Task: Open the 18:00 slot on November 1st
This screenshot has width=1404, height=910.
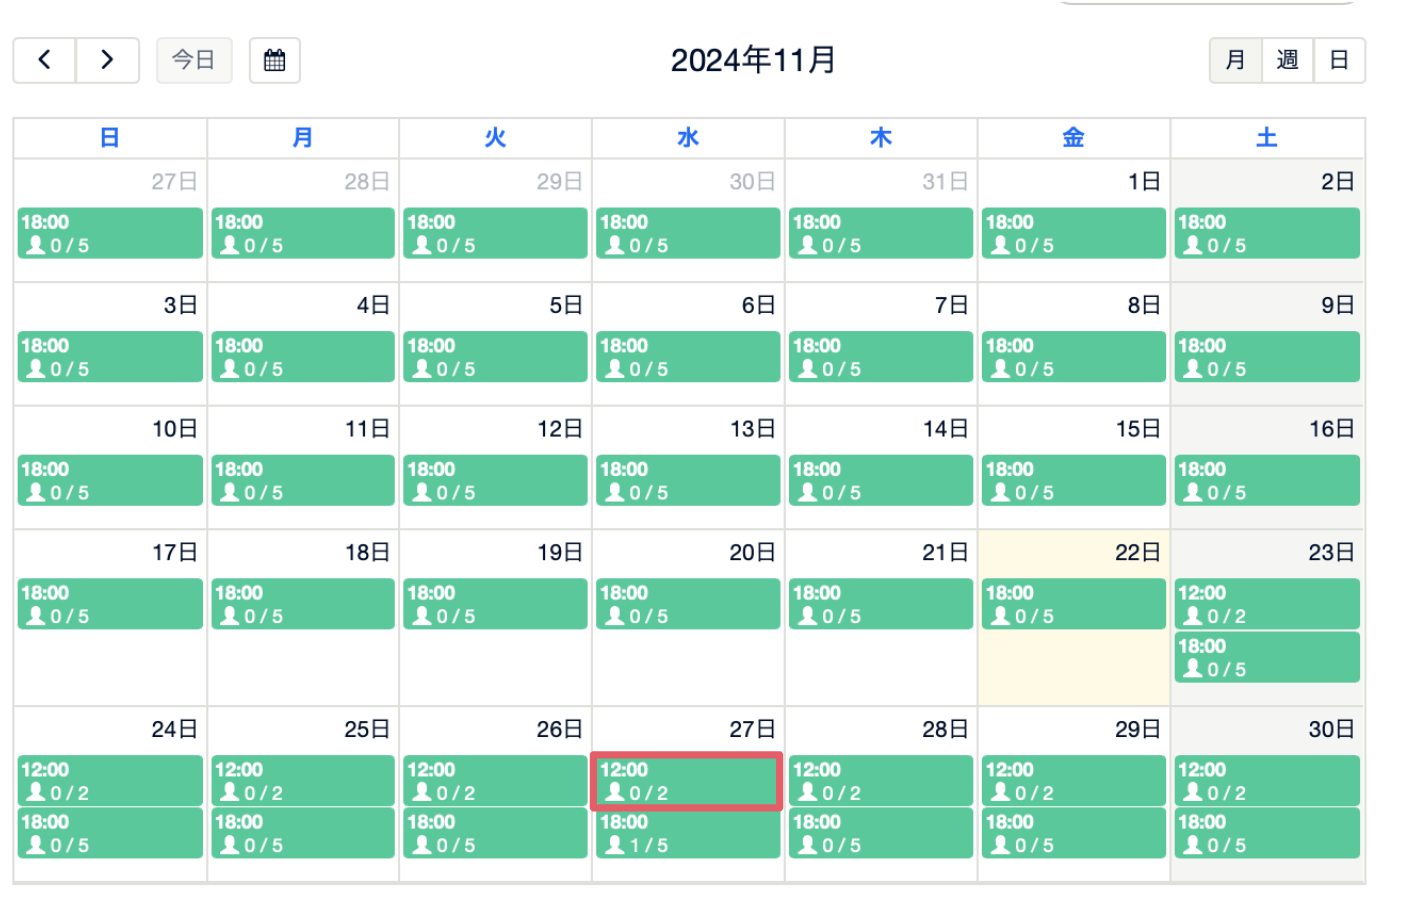Action: (x=1073, y=233)
